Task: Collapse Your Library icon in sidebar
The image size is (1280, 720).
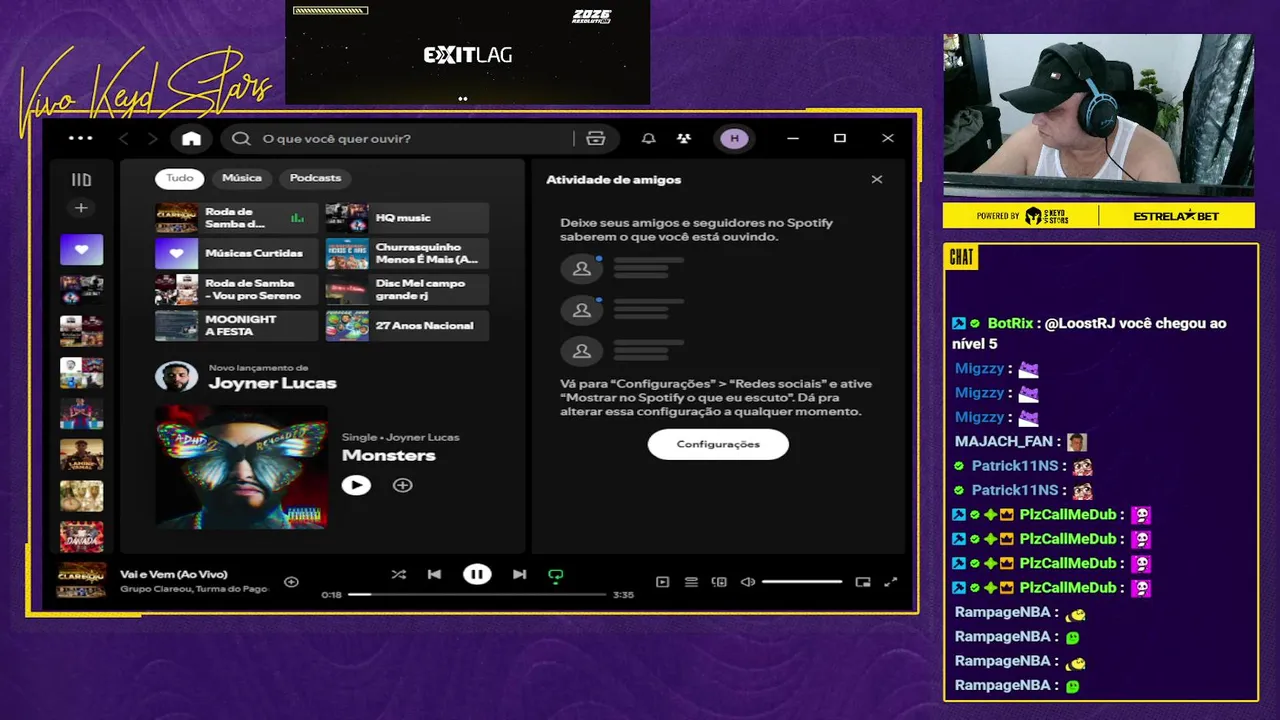Action: click(x=81, y=180)
